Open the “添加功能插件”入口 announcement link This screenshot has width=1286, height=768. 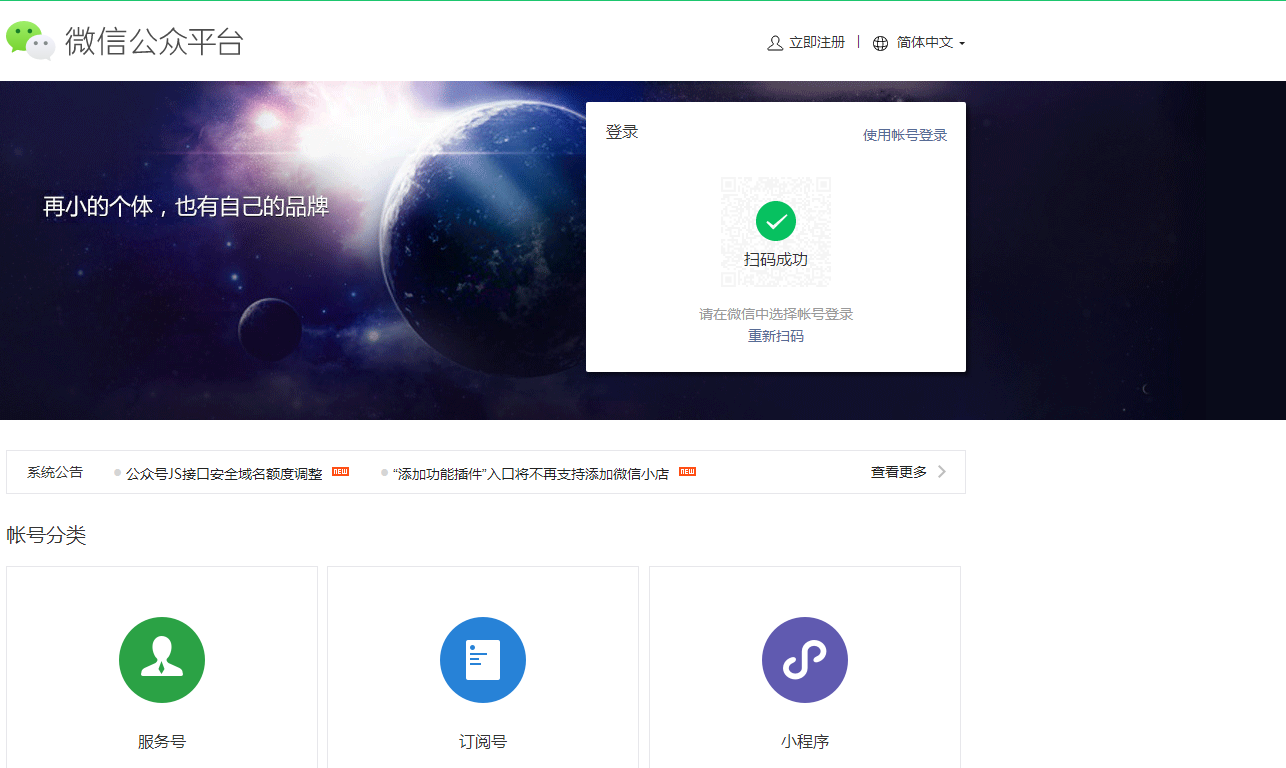531,473
